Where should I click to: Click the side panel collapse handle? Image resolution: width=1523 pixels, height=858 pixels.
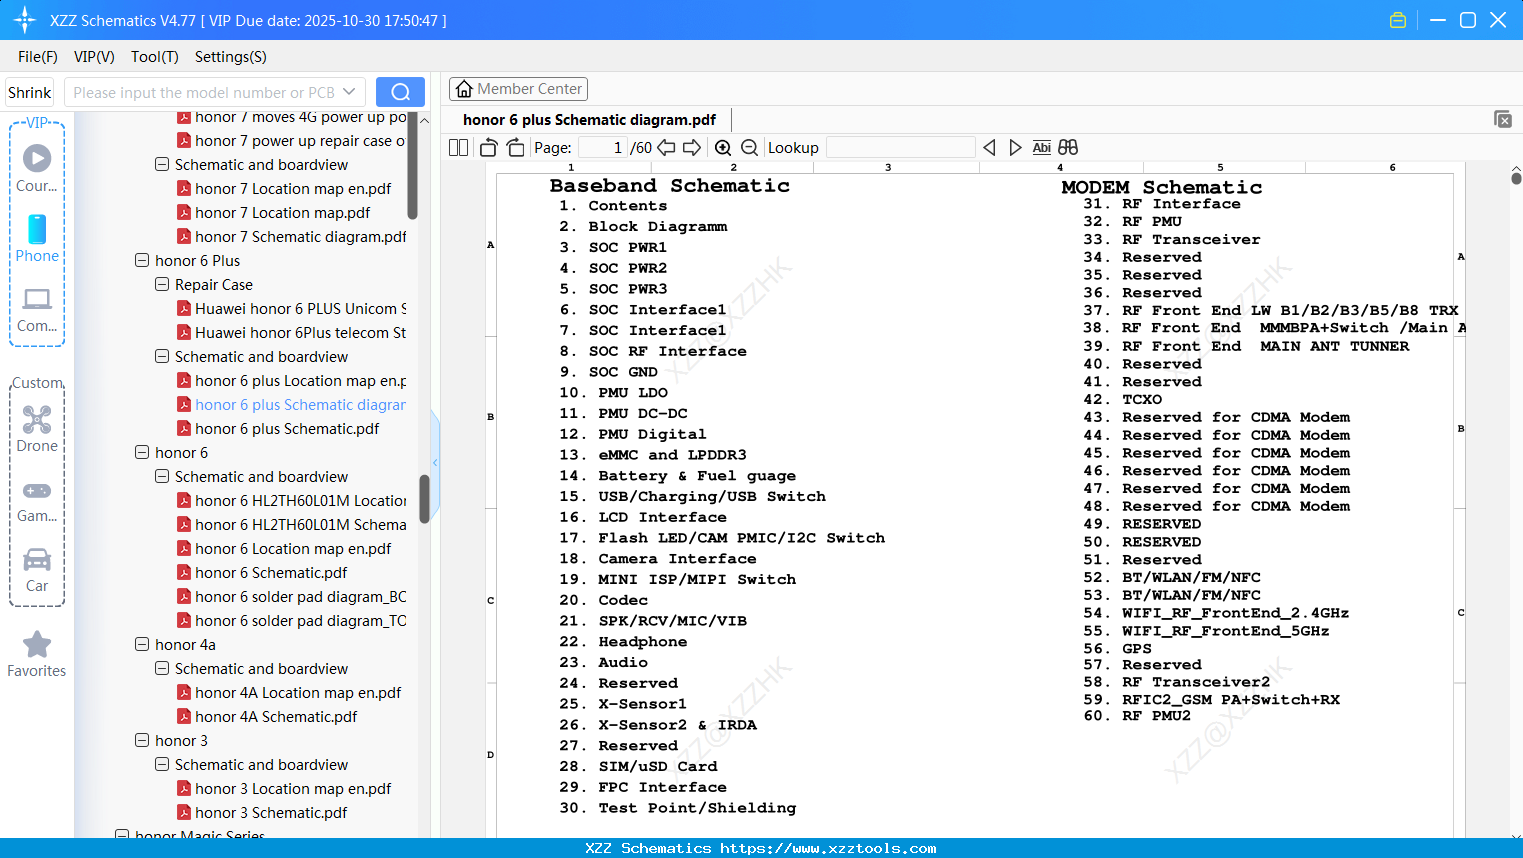coord(435,461)
